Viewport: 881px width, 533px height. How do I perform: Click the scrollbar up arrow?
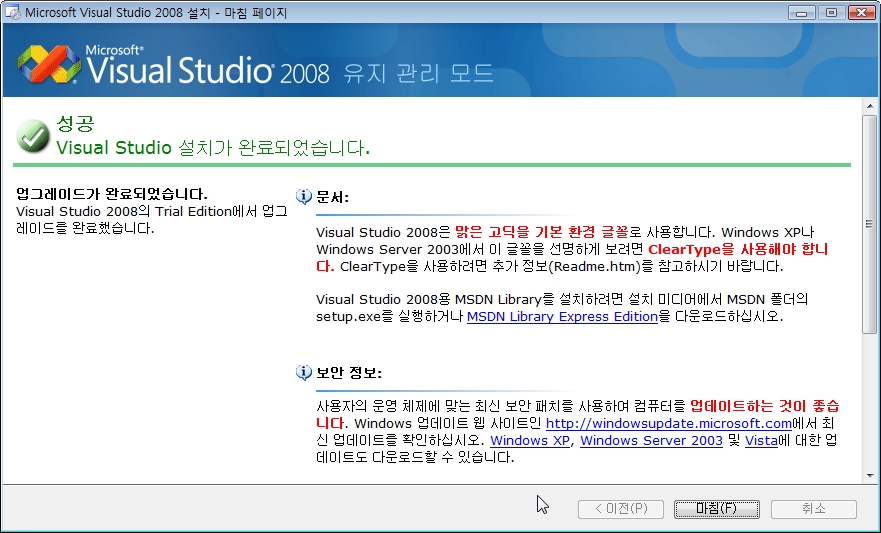click(x=870, y=106)
